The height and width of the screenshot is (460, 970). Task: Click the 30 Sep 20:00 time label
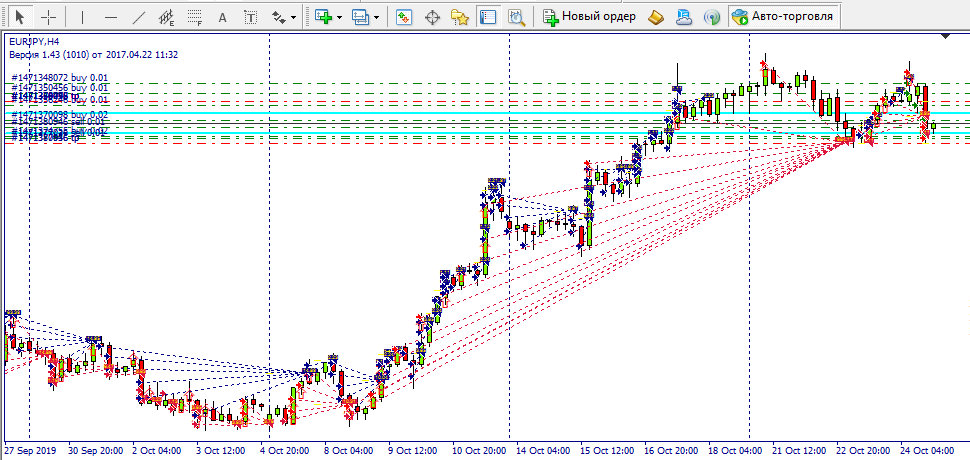(95, 450)
